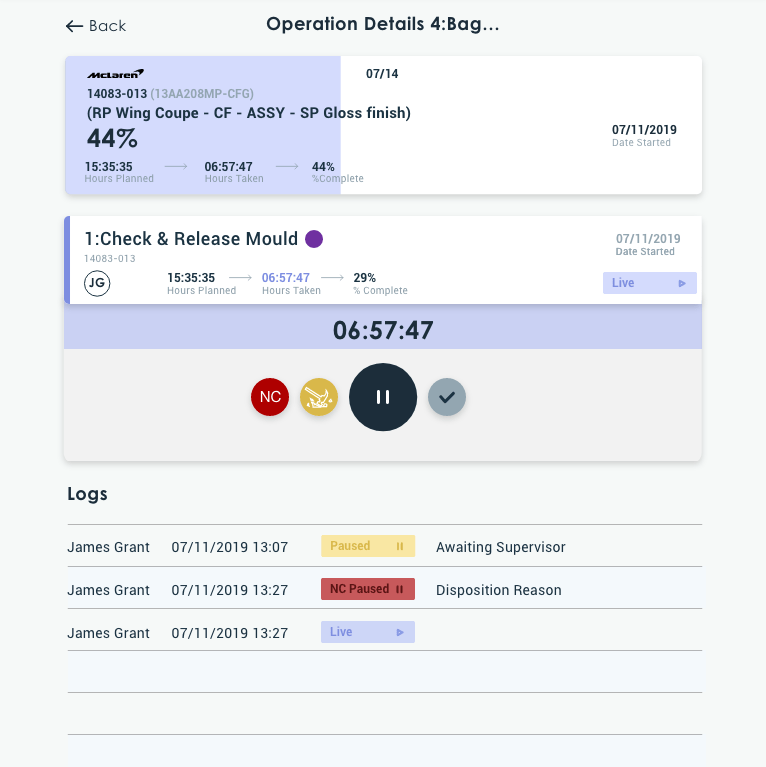Image resolution: width=766 pixels, height=767 pixels.
Task: Click '07/11/2019 13:27' in Live log row
Action: [230, 633]
